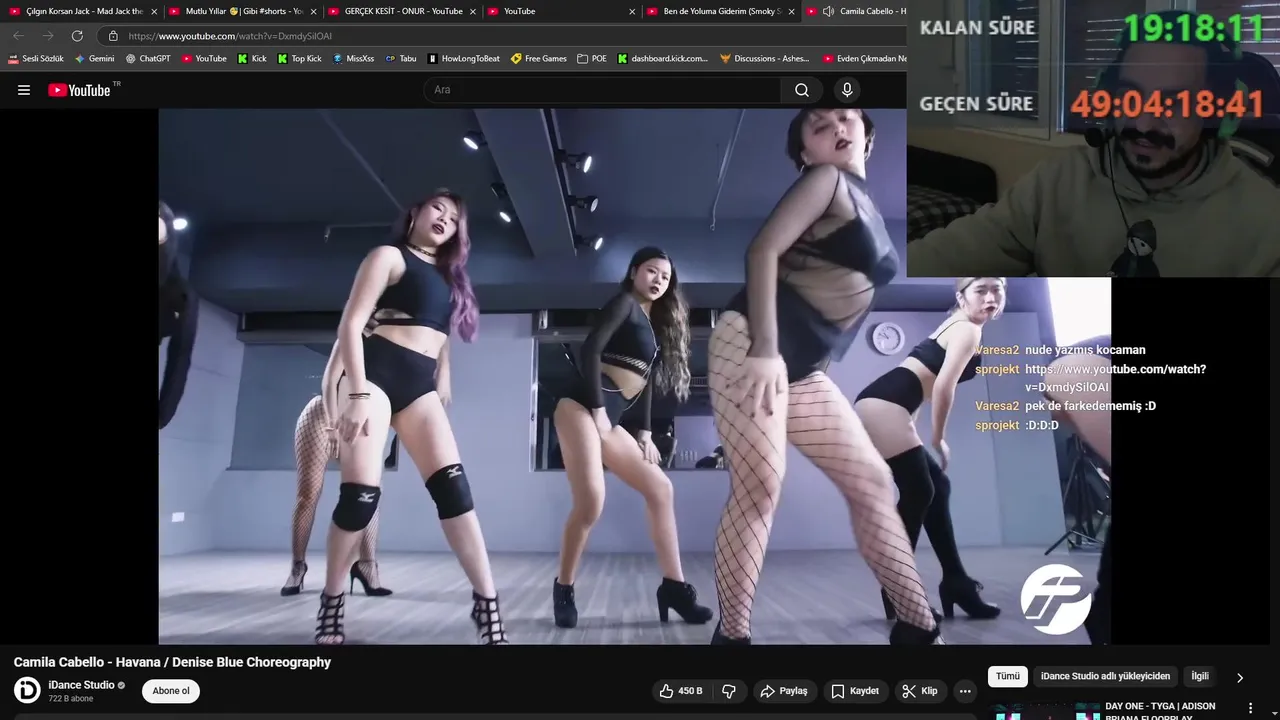Viewport: 1280px width, 720px height.
Task: Open Gemini bookmark
Action: coord(94,59)
